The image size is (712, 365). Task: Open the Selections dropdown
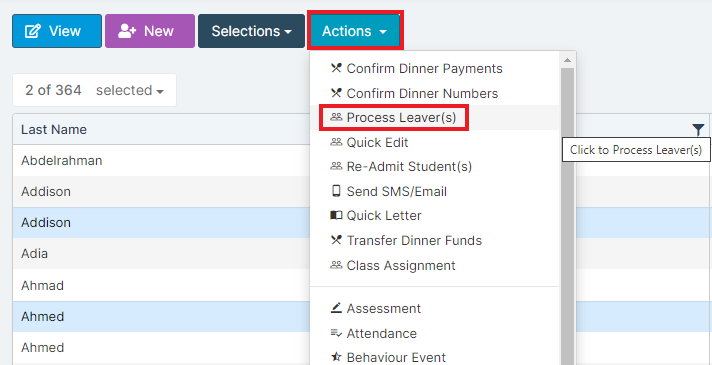(252, 31)
